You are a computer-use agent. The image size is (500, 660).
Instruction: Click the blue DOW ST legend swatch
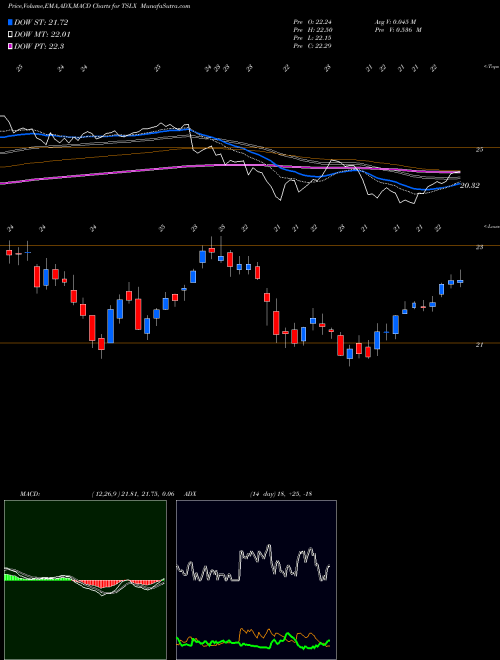10,22
